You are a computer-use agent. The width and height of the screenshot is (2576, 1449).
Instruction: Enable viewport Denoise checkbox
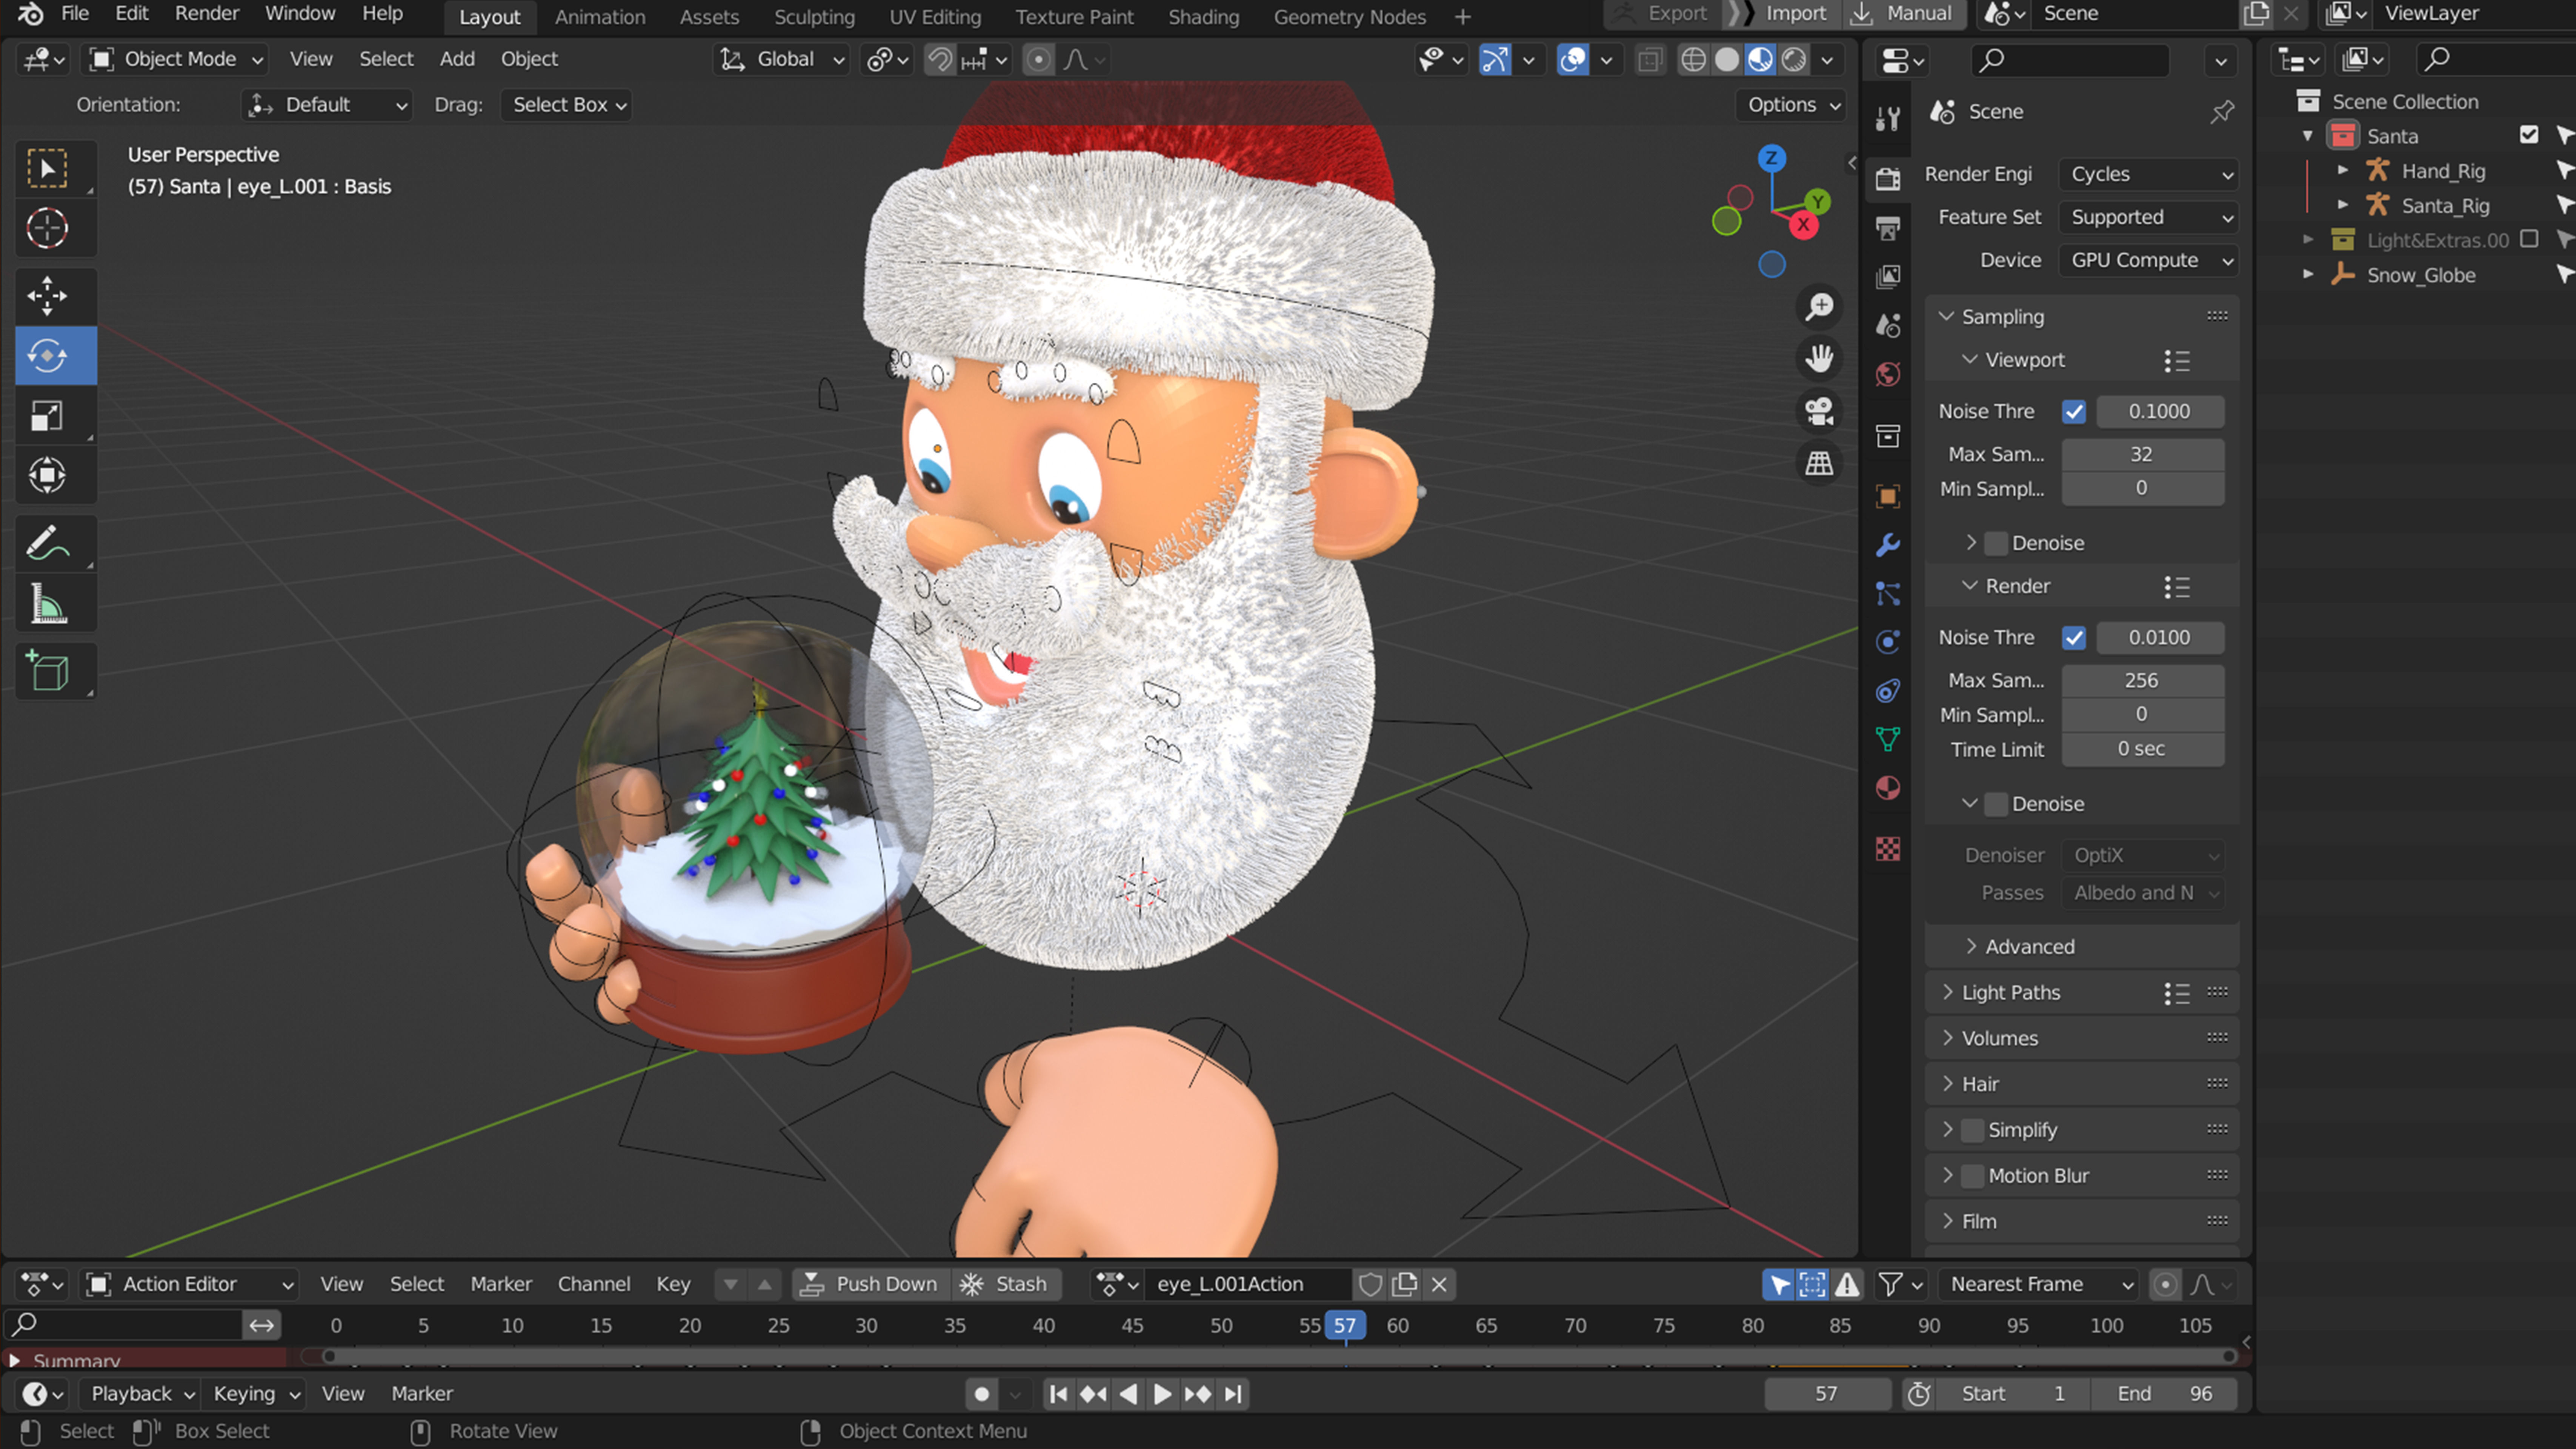(x=1996, y=543)
